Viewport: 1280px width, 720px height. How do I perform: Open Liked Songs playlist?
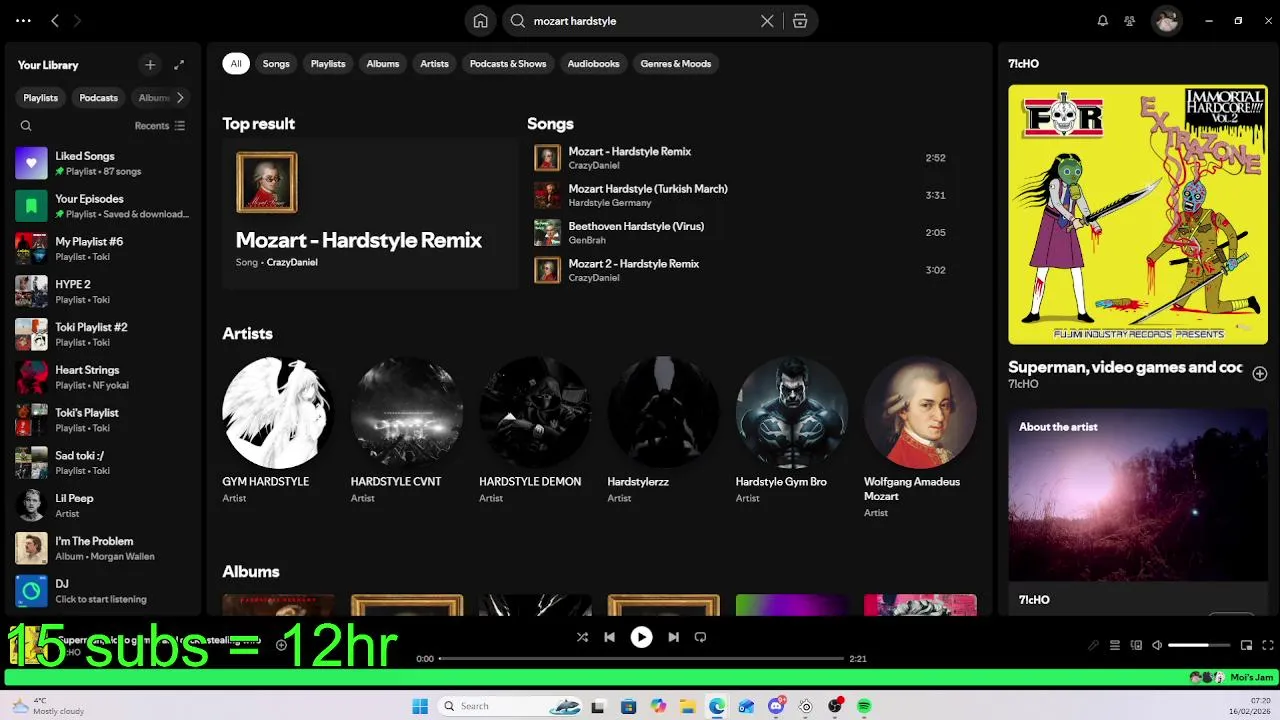click(101, 163)
